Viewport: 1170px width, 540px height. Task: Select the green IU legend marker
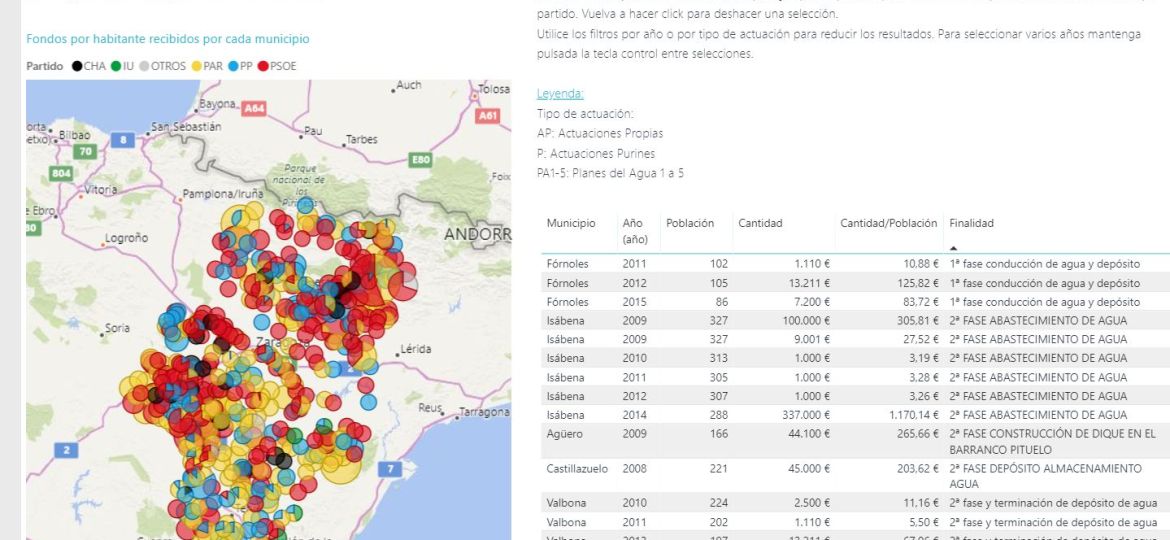[116, 66]
